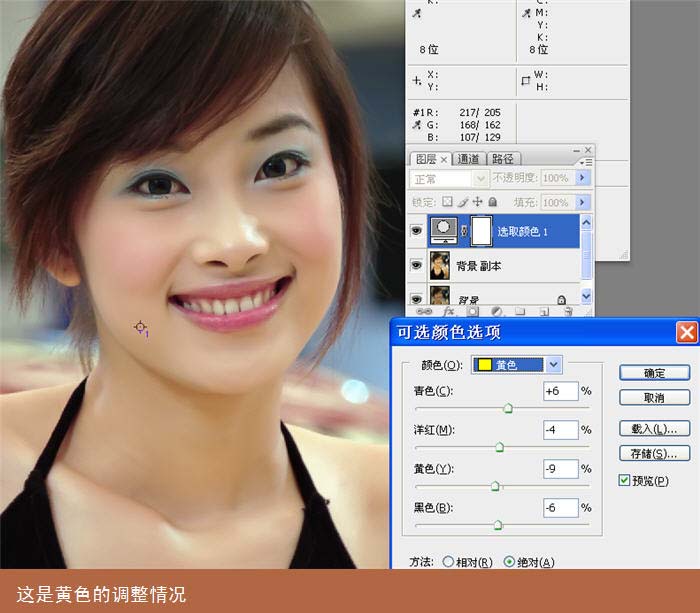700x613 pixels.
Task: Click the 黄色 value field showing -9
Action: pos(561,468)
